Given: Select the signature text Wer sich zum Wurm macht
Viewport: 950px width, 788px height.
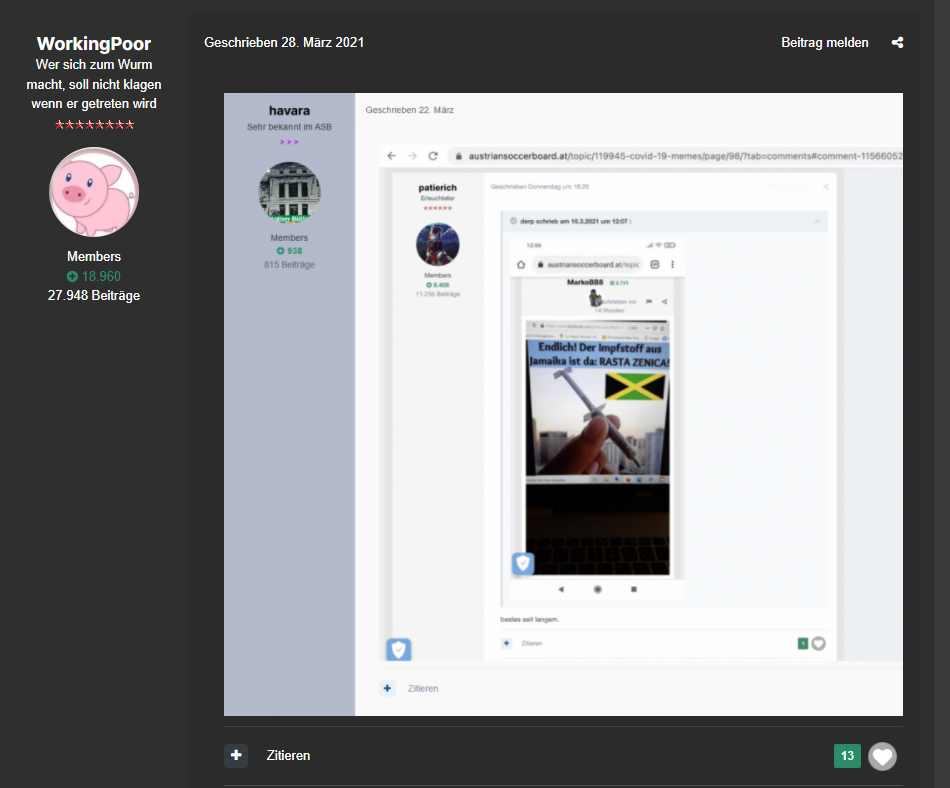Looking at the screenshot, I should coord(94,84).
